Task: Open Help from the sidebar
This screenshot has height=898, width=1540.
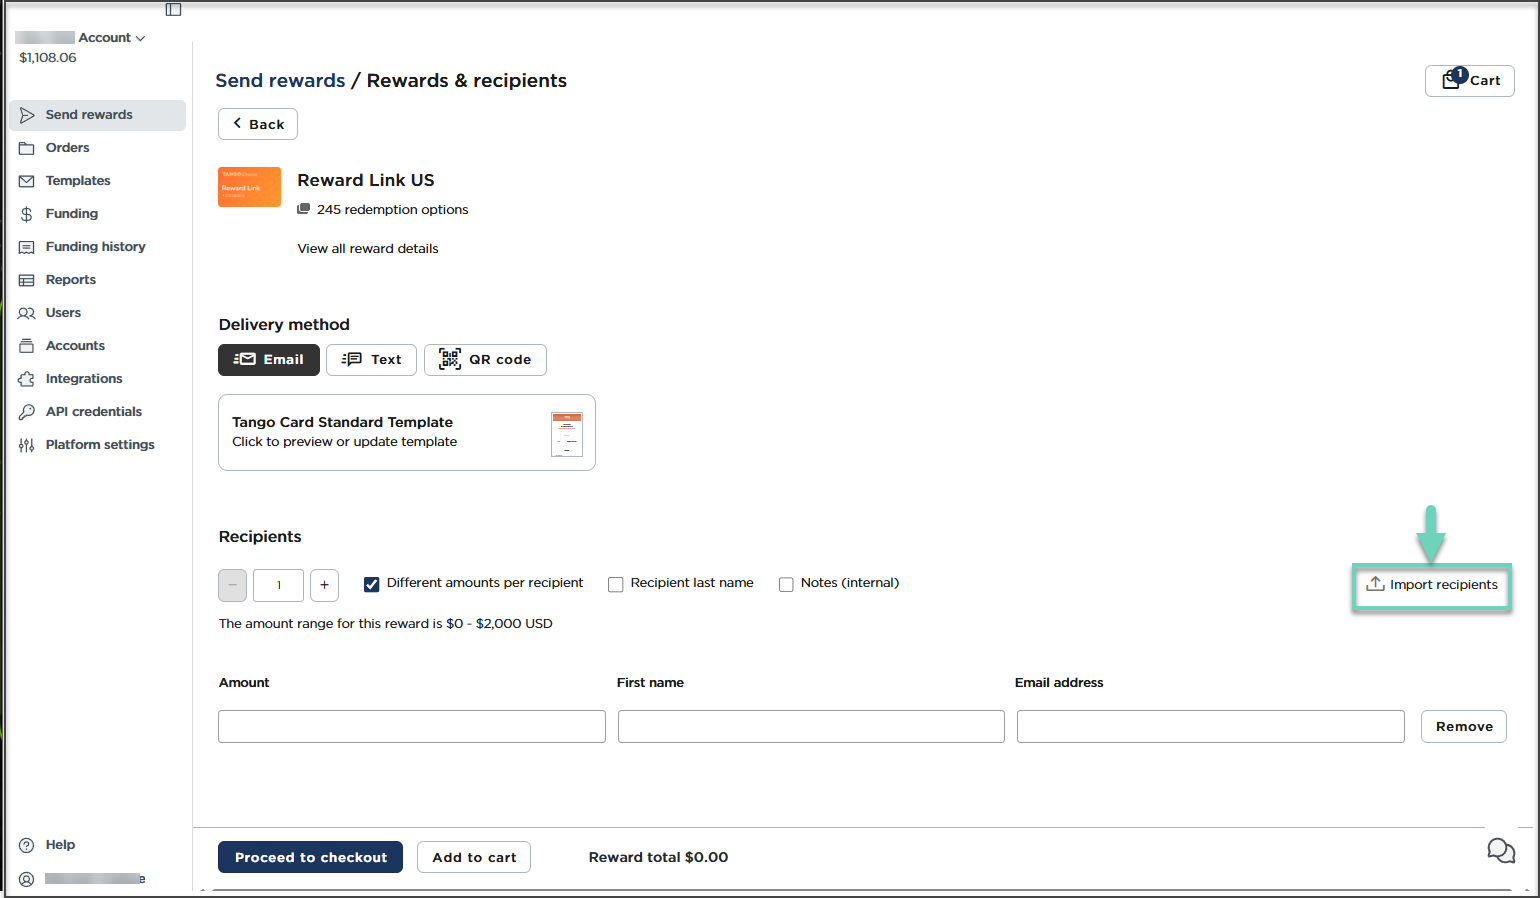Action: click(60, 845)
